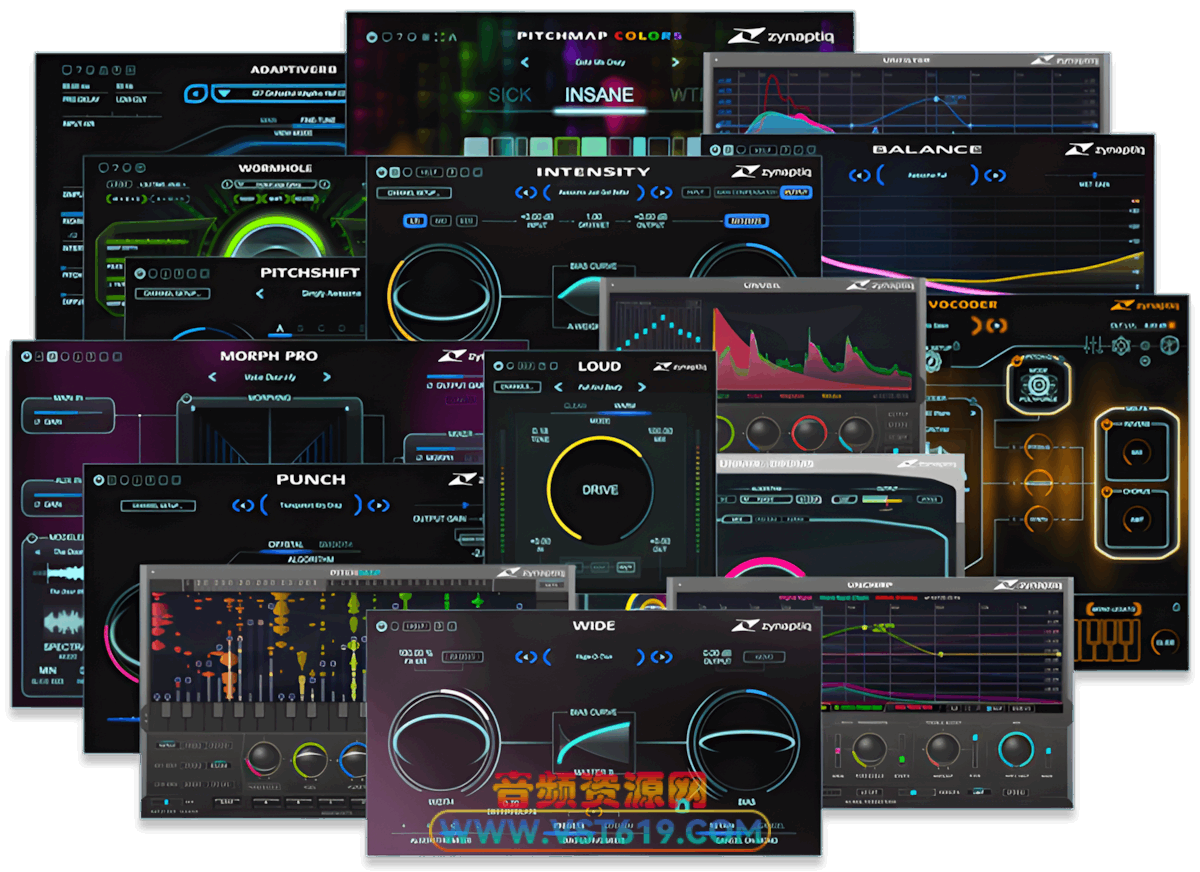Screen dimensions: 1200x872
Task: Click the large left knob in INTENSITY
Action: (x=441, y=293)
